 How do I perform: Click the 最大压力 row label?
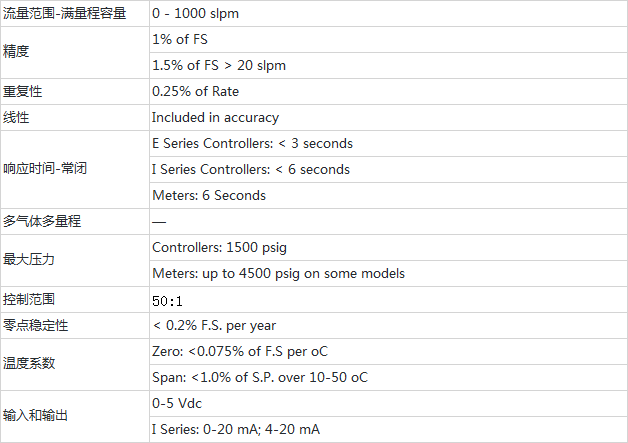pos(29,260)
